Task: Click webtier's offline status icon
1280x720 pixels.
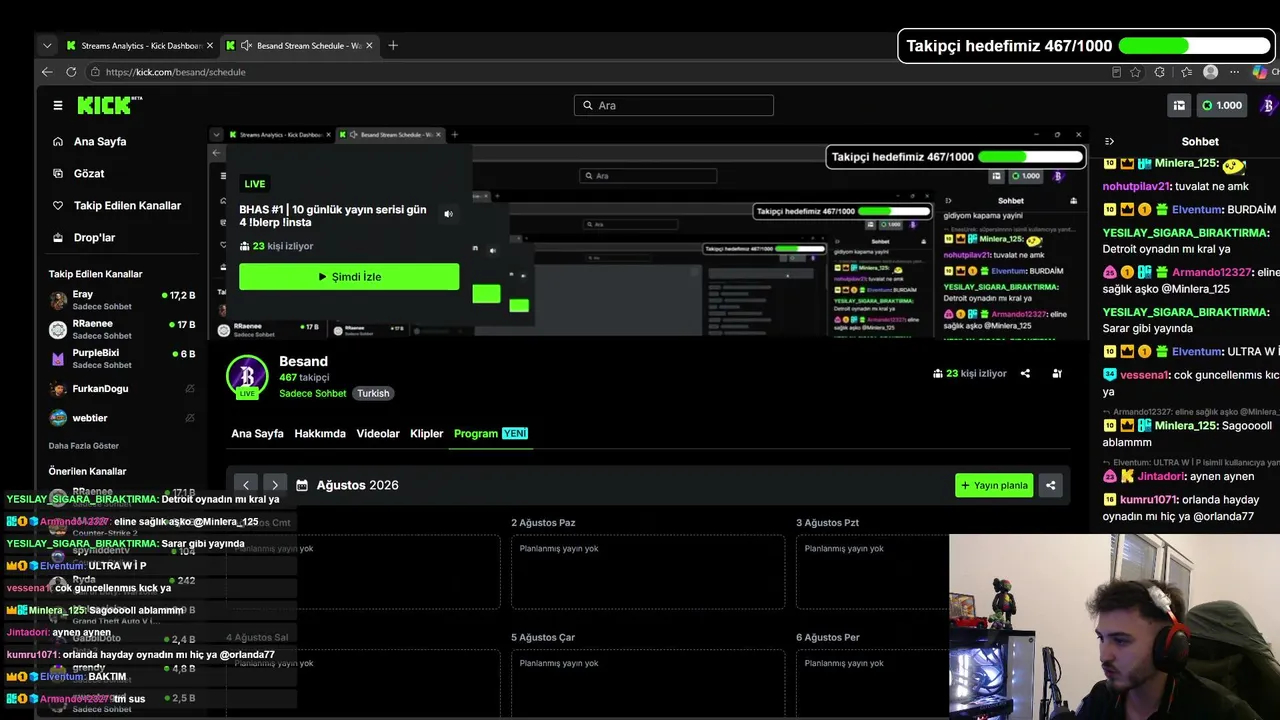Action: (x=190, y=418)
